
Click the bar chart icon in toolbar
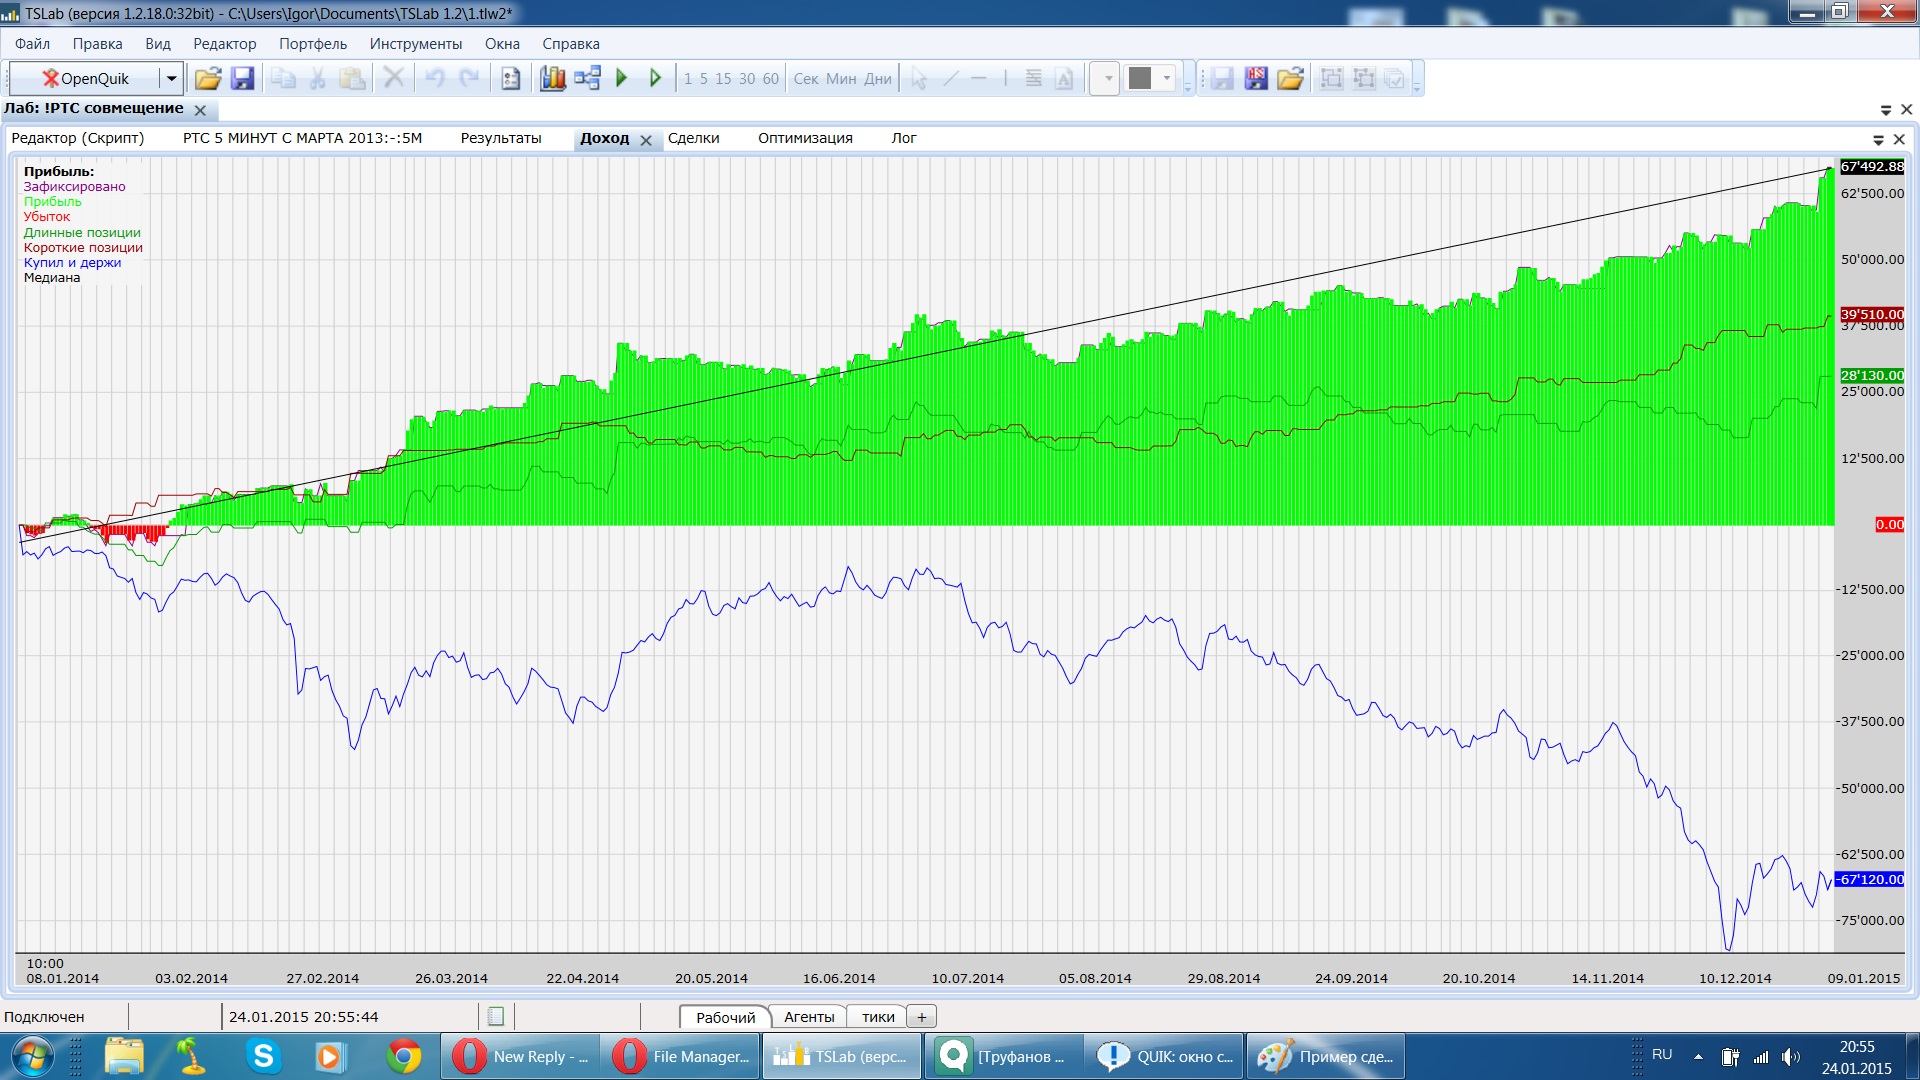[x=553, y=78]
